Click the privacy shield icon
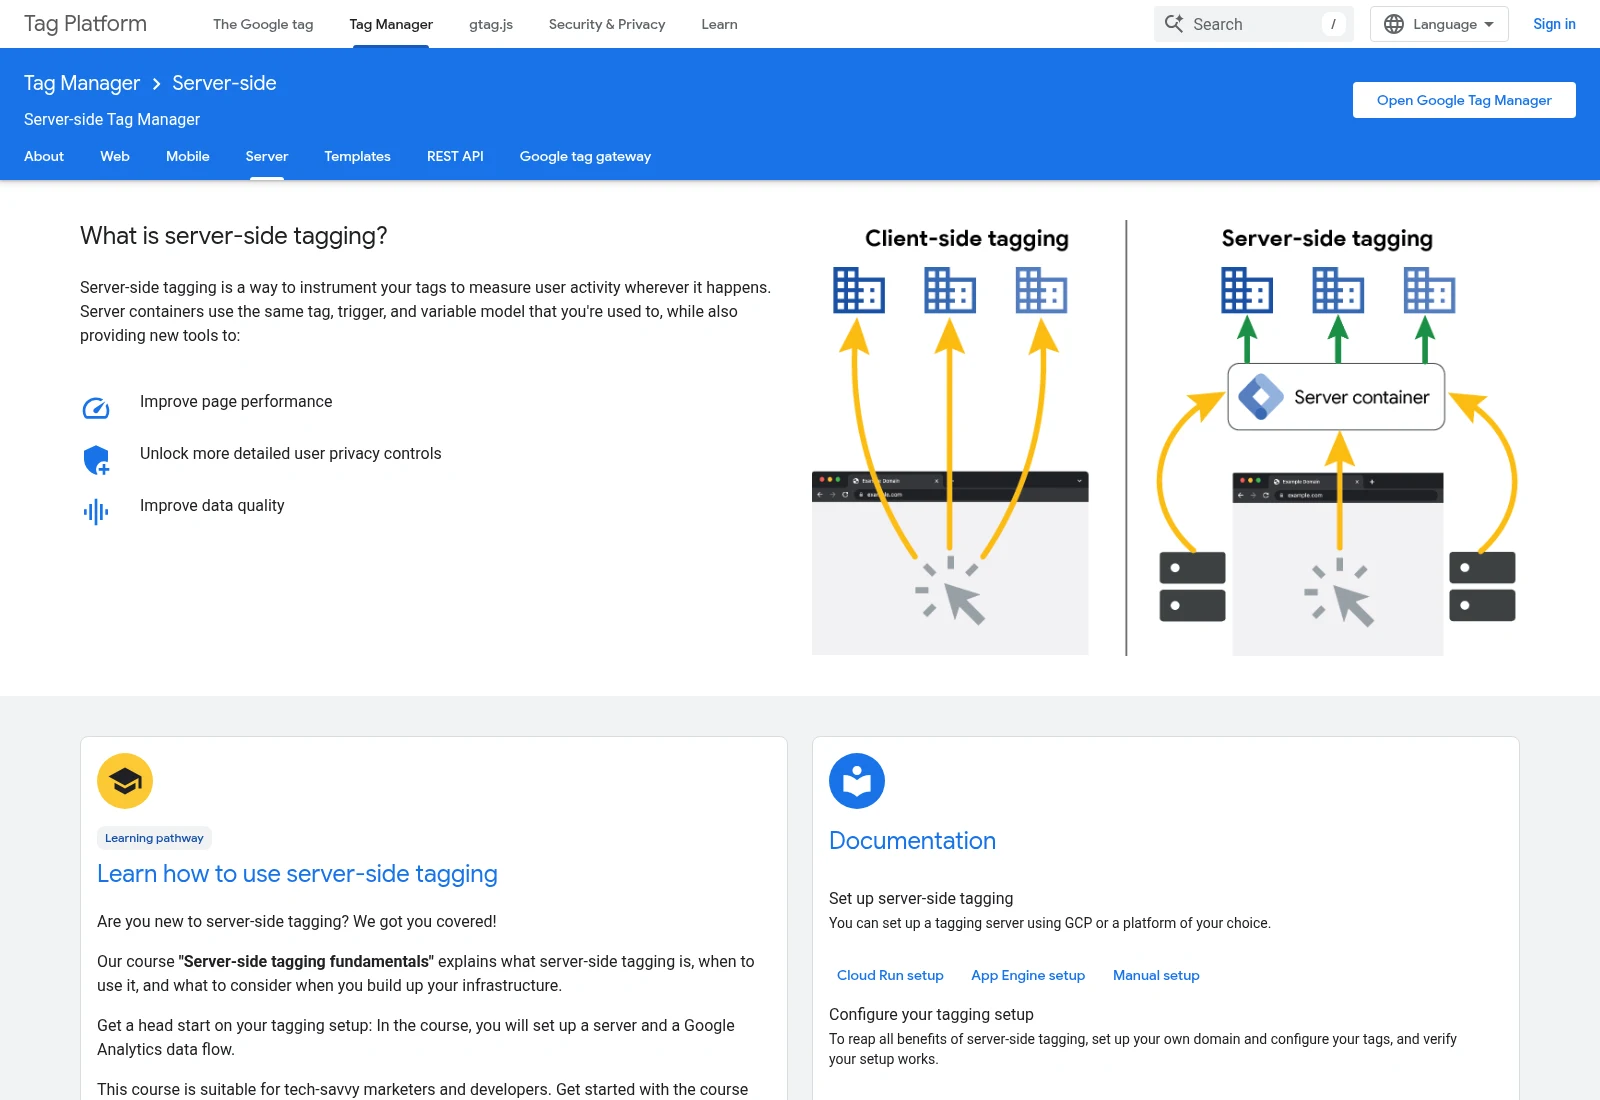The image size is (1600, 1100). pos(96,460)
